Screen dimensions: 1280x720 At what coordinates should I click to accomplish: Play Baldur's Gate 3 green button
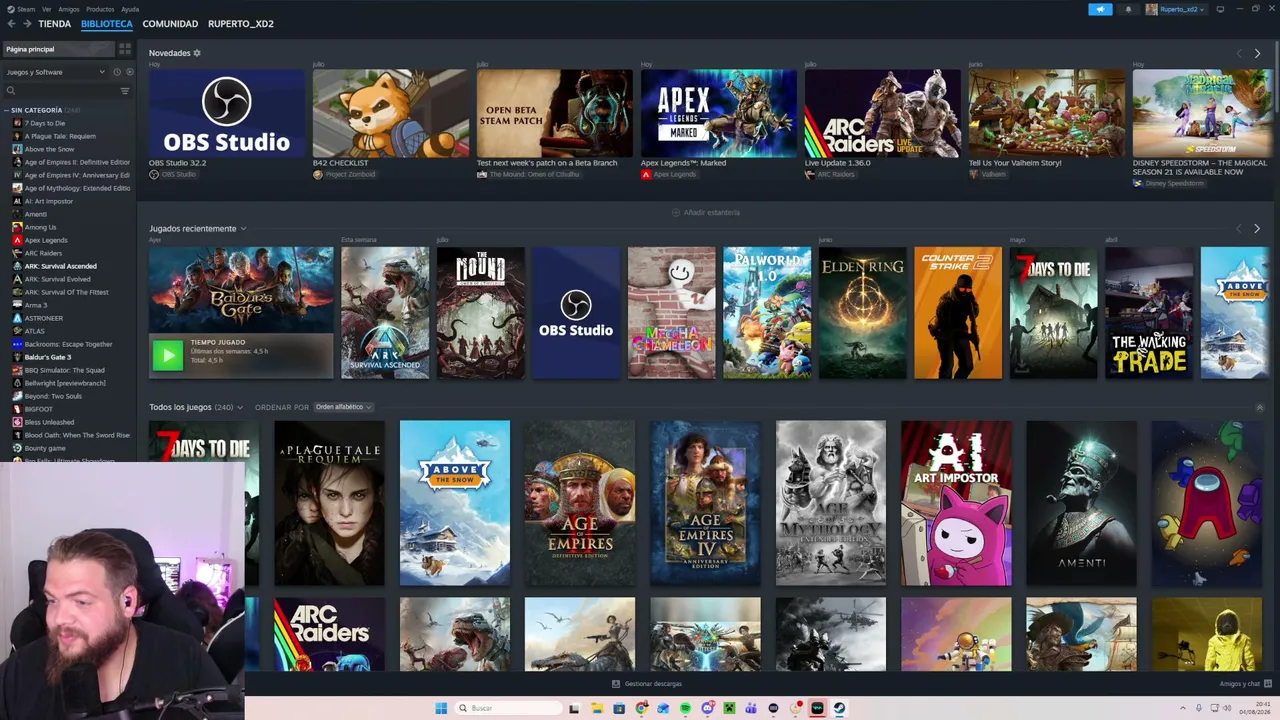(168, 355)
